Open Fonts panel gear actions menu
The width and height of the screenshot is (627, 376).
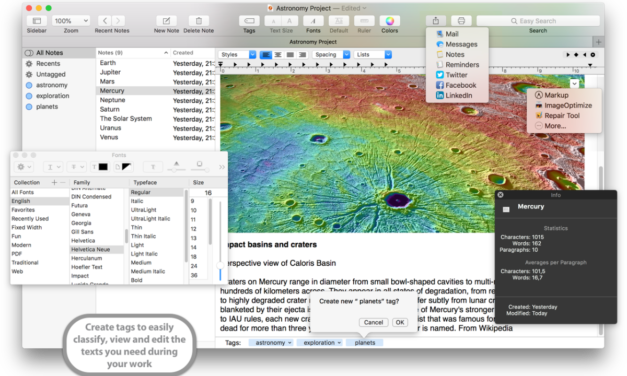(x=24, y=167)
